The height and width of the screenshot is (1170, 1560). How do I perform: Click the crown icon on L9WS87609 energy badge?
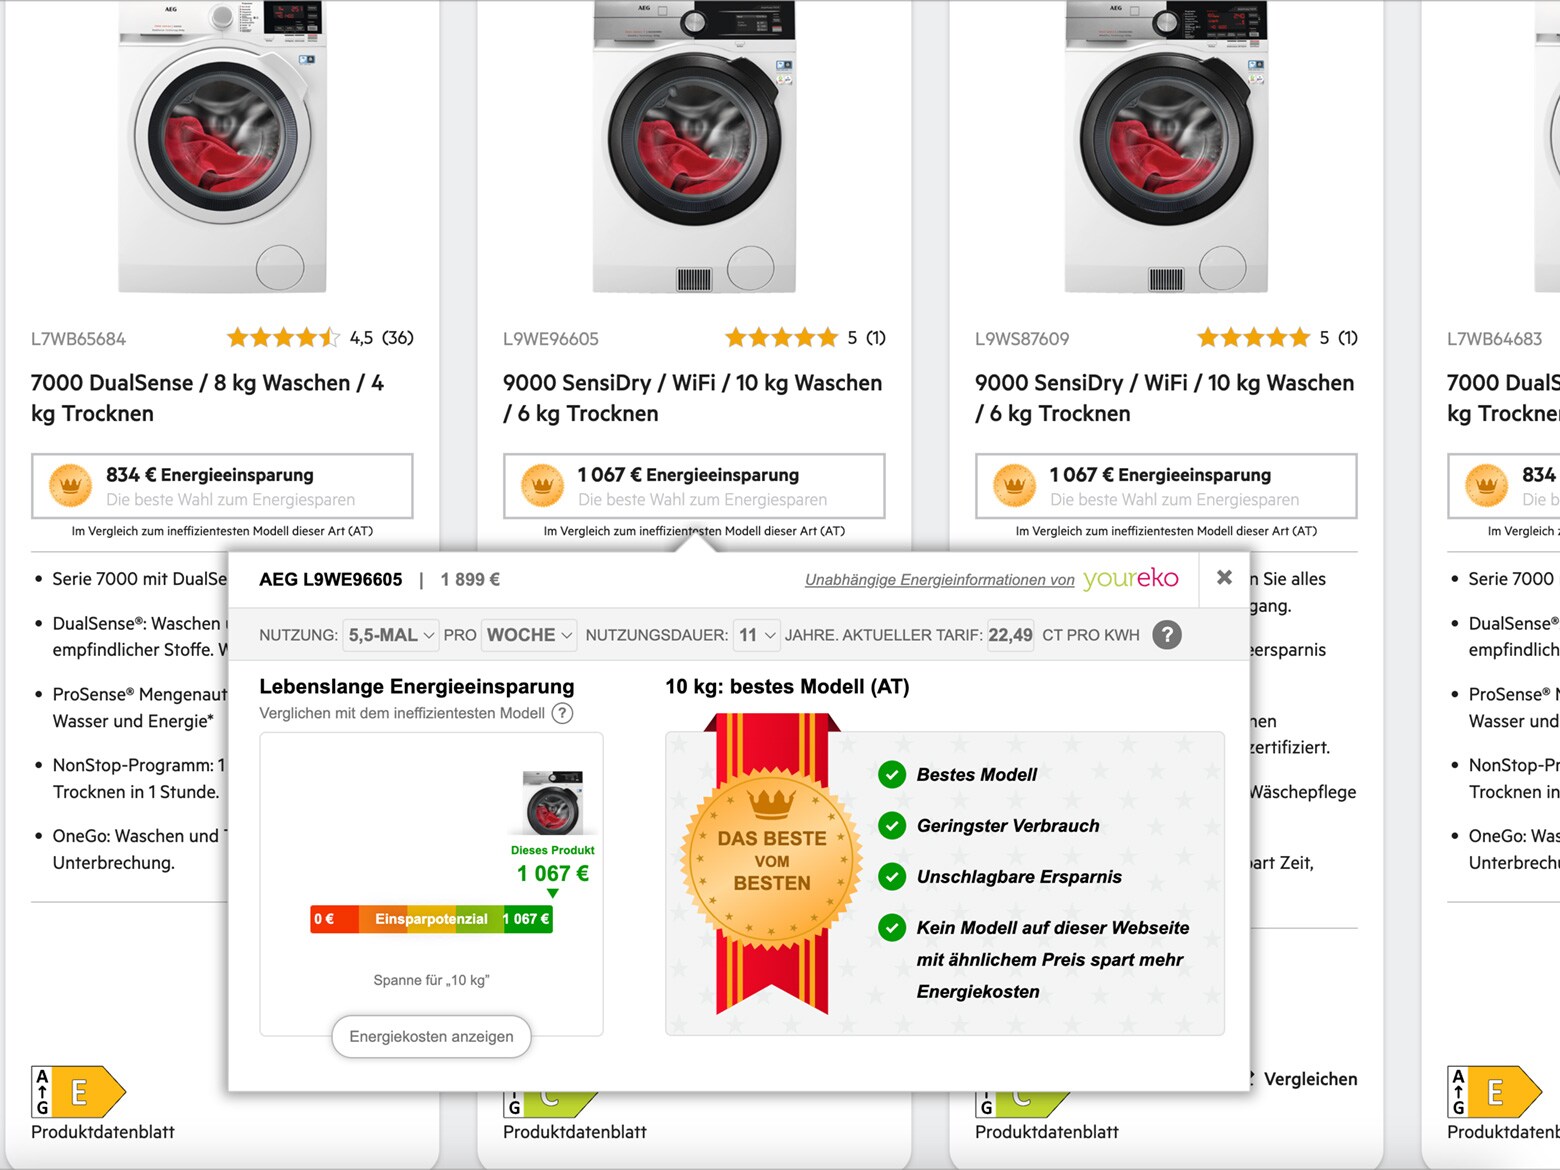pos(1014,486)
